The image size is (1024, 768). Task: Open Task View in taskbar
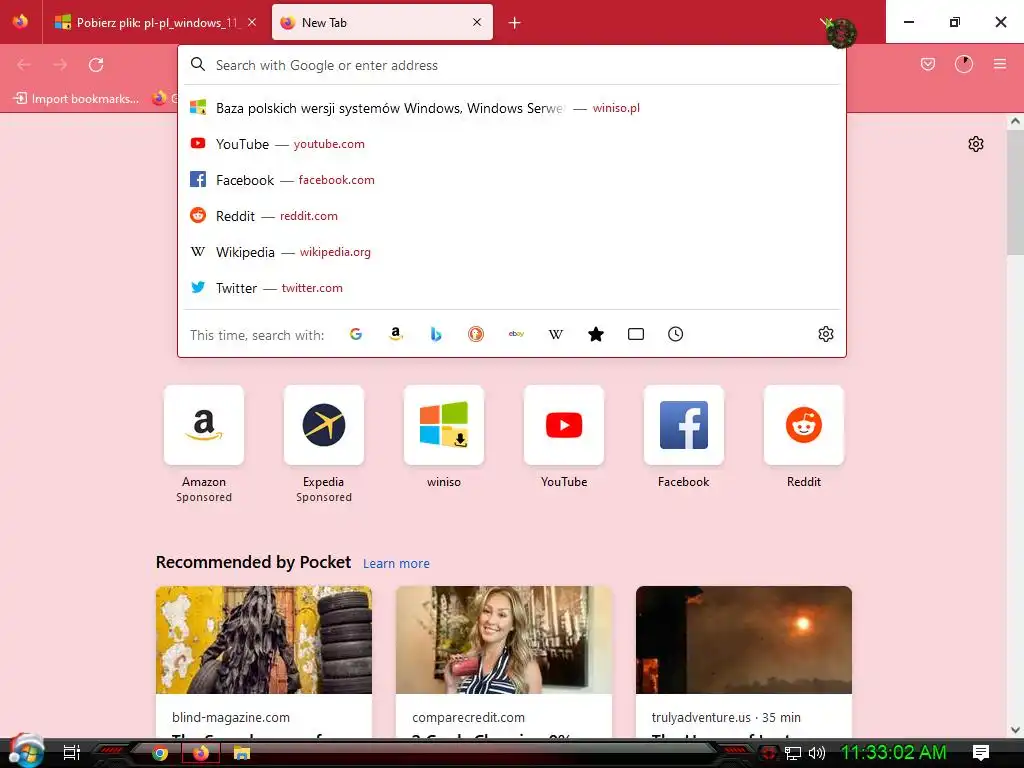click(71, 753)
